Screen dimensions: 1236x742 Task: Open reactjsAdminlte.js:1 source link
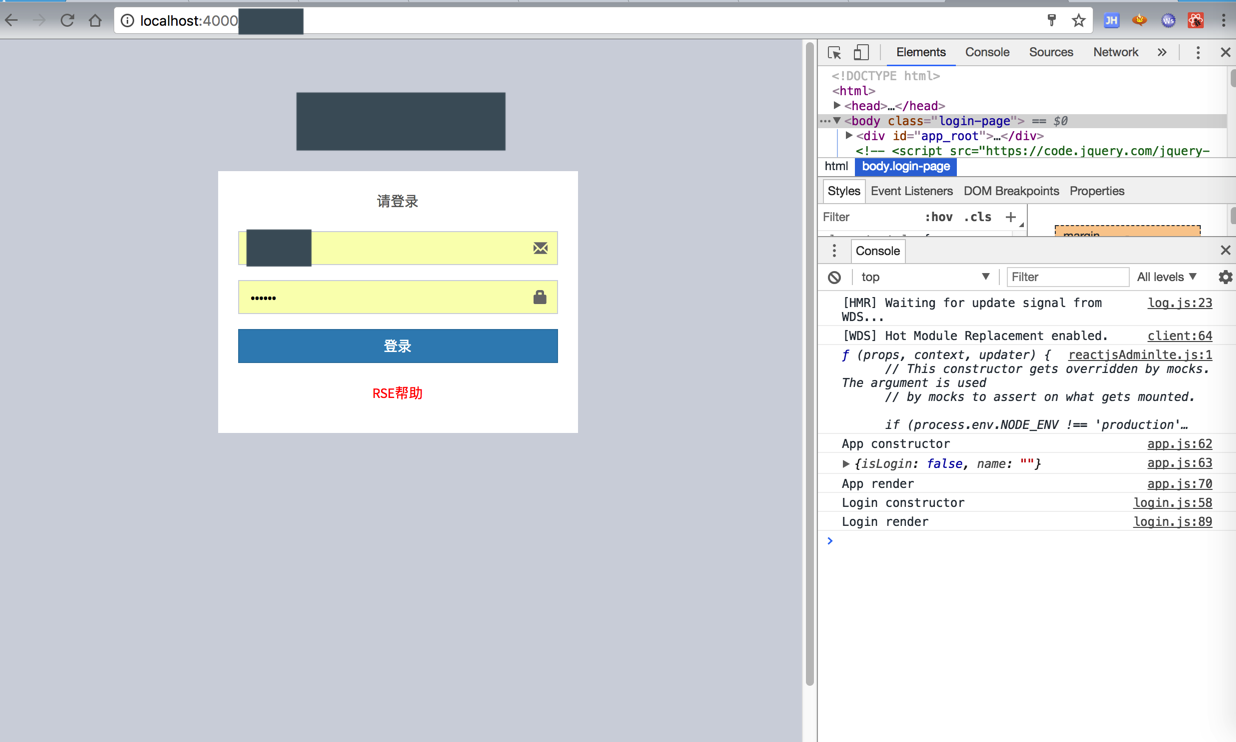coord(1140,355)
